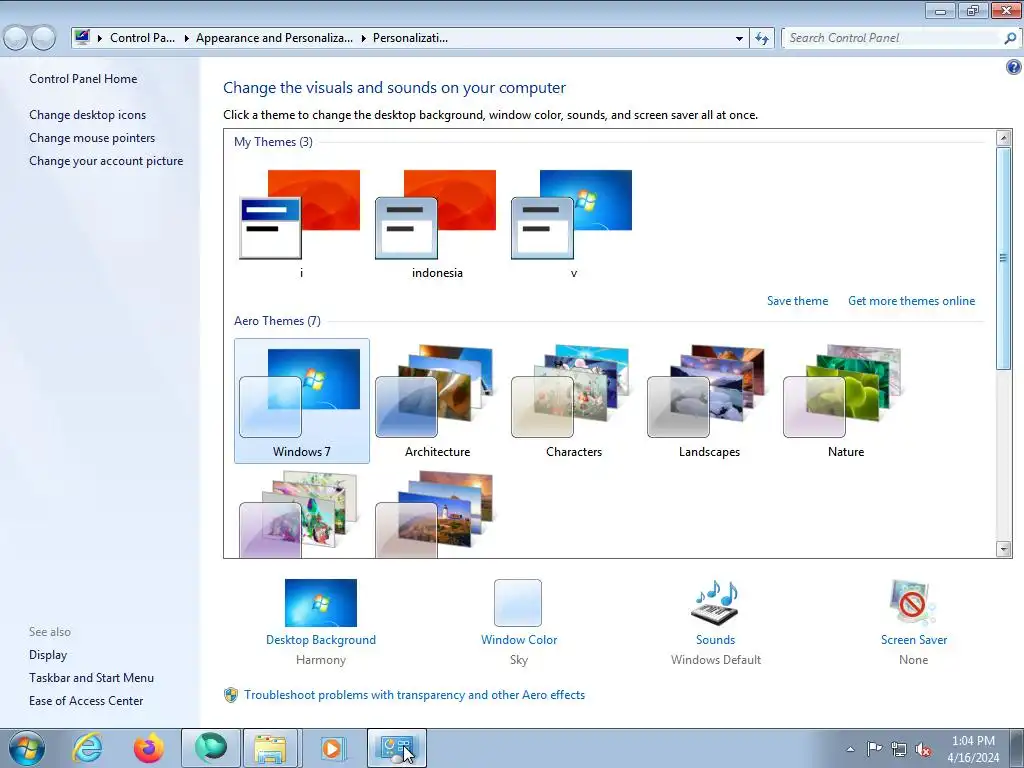Click Save theme link

(x=797, y=301)
